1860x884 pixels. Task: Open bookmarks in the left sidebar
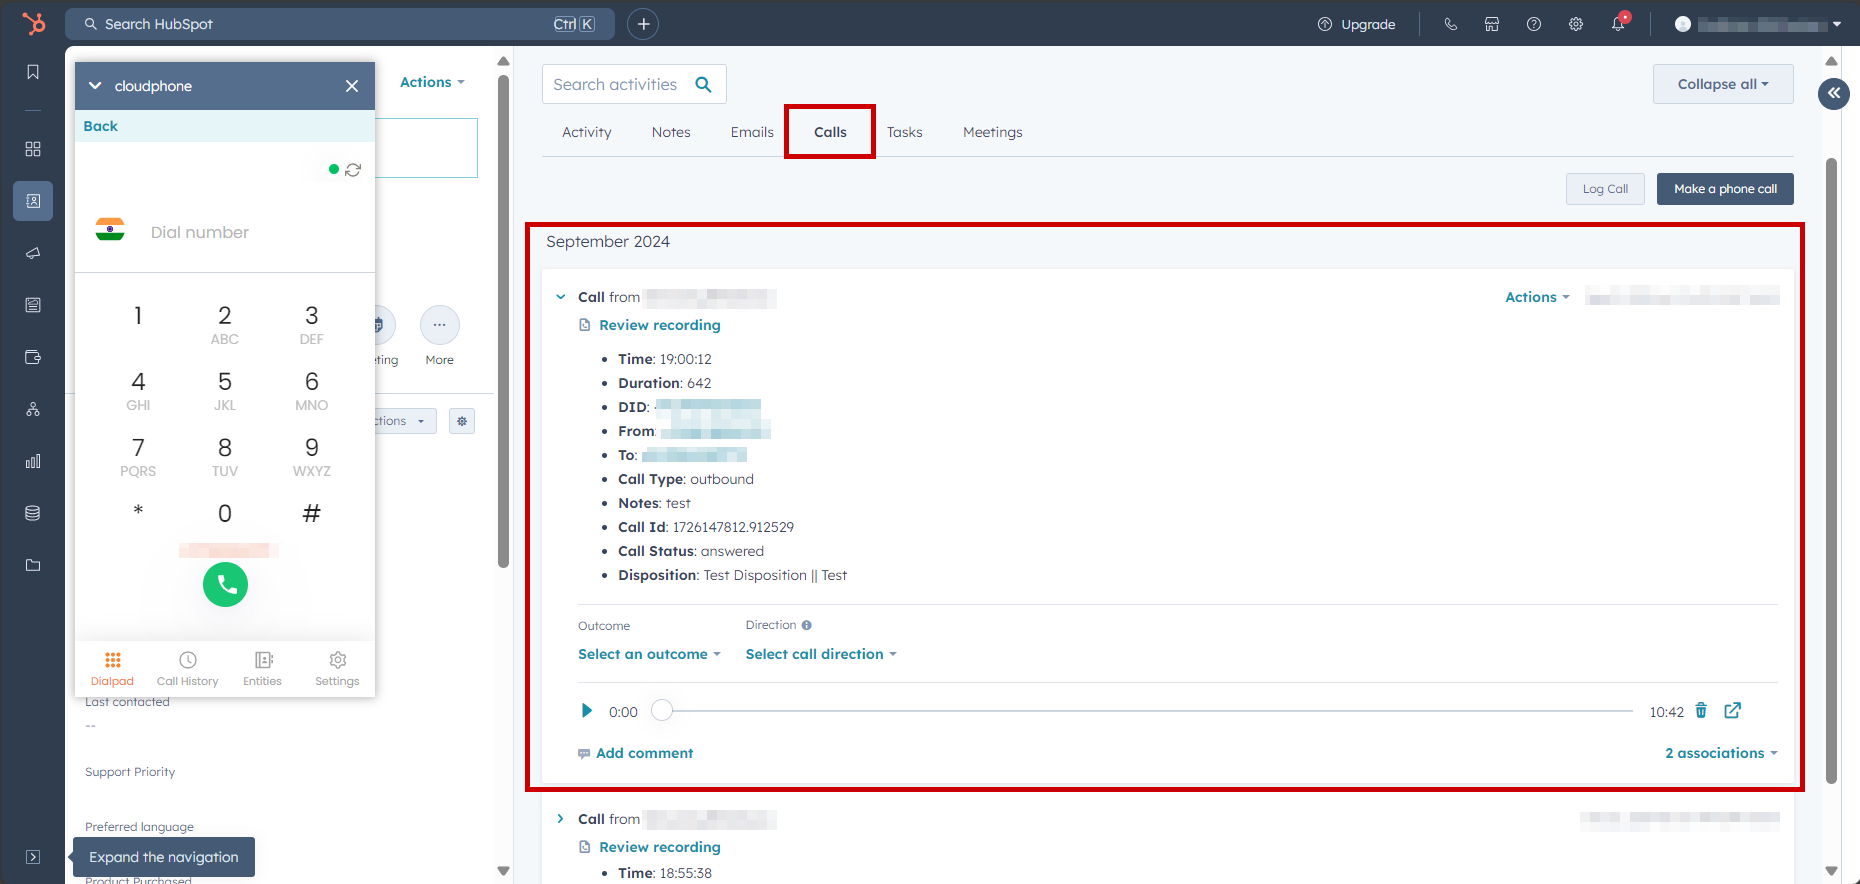coord(33,72)
